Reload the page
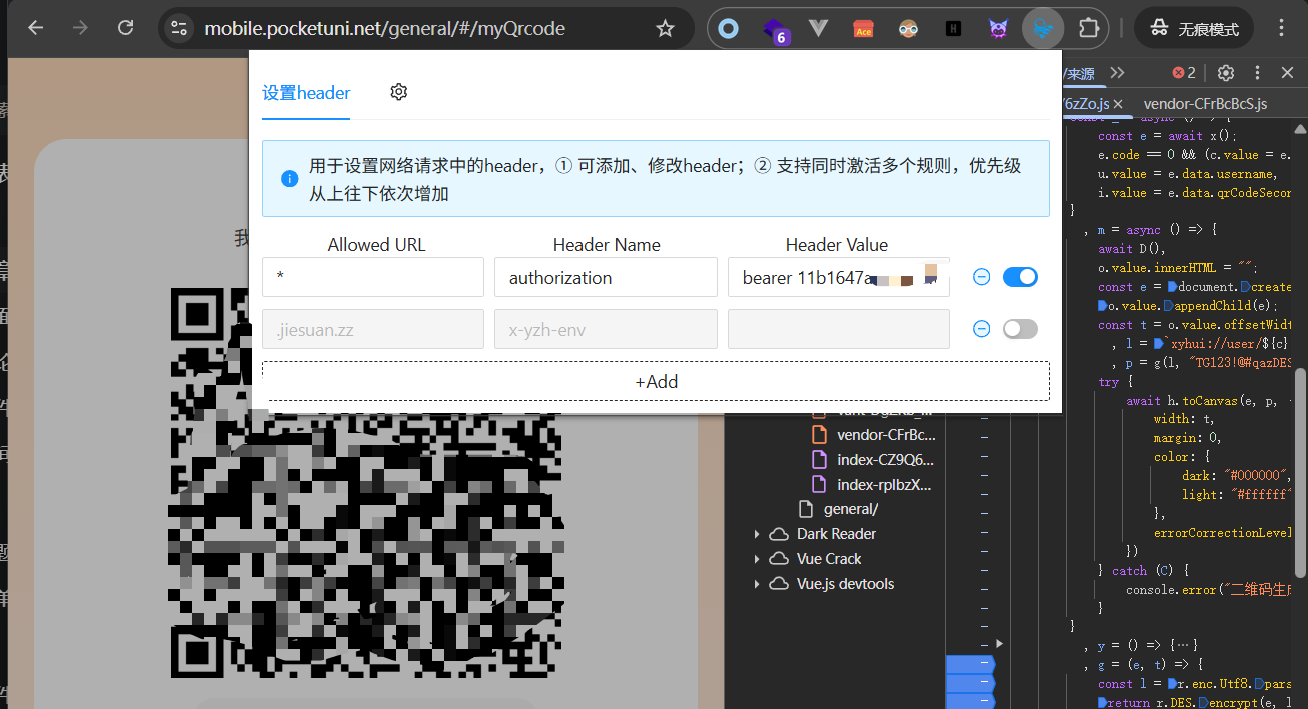 point(125,28)
